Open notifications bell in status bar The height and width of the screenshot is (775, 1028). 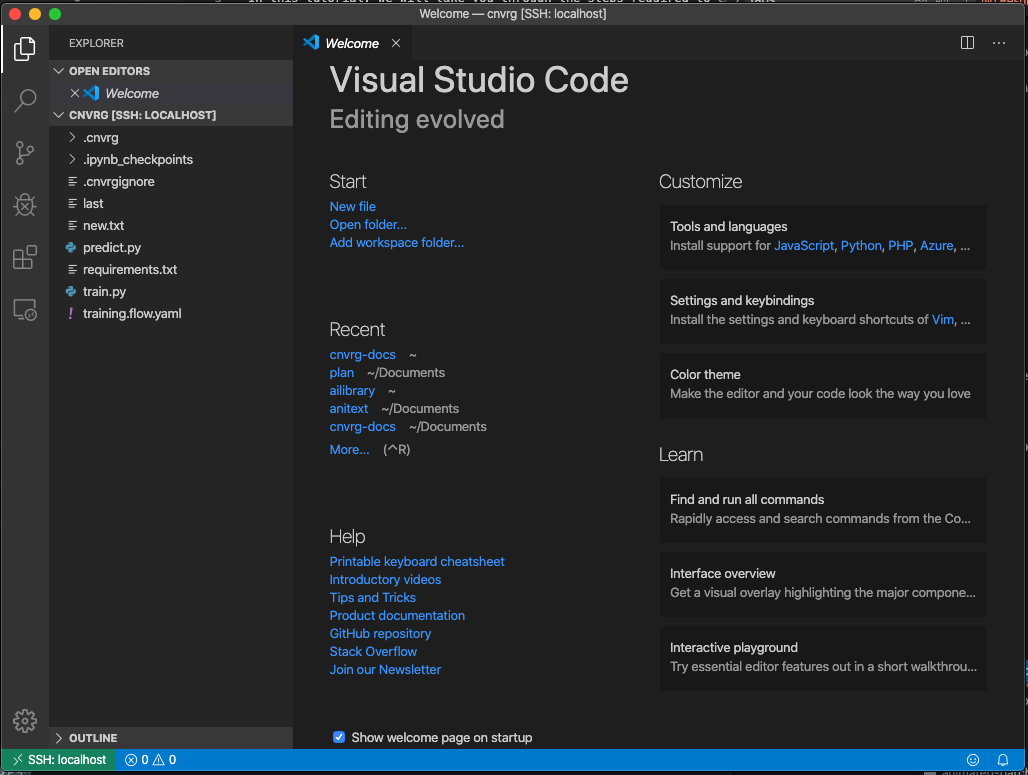tap(1002, 760)
